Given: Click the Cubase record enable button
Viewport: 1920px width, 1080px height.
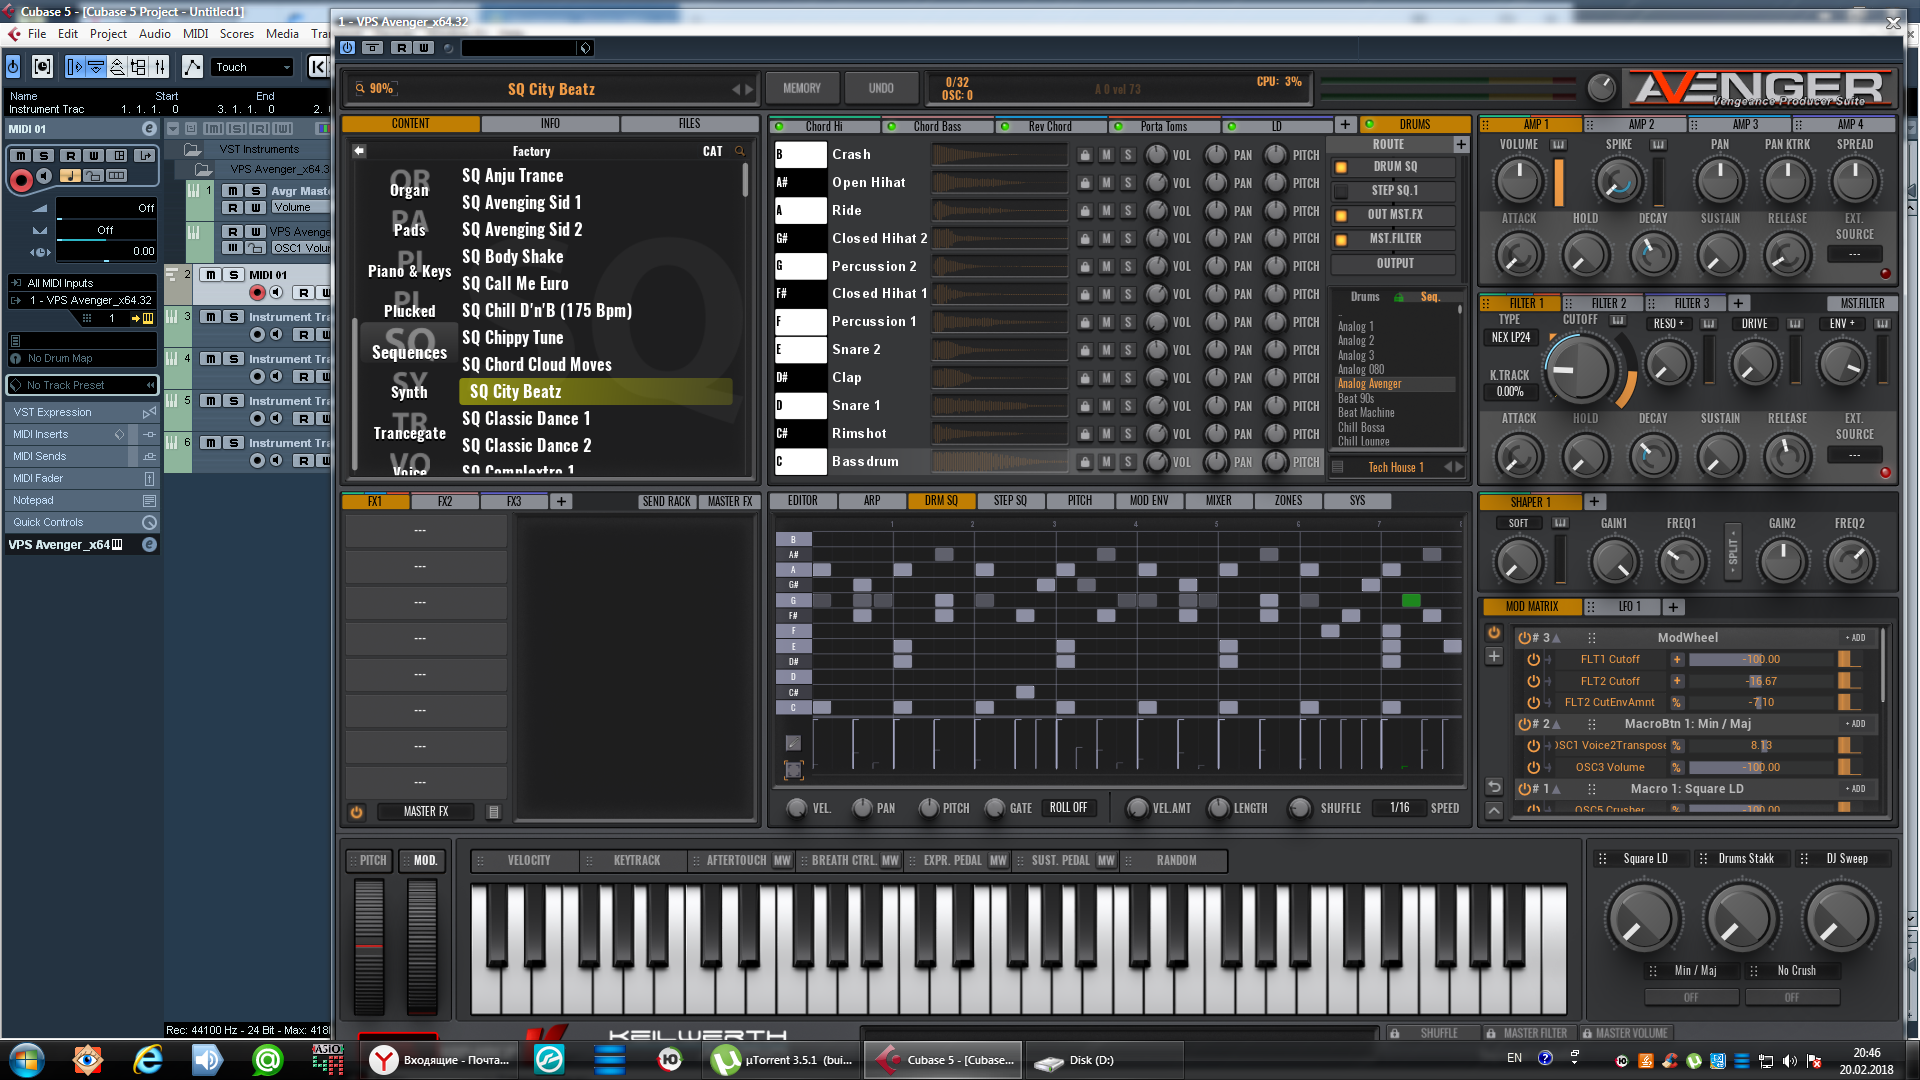Looking at the screenshot, I should [x=20, y=180].
